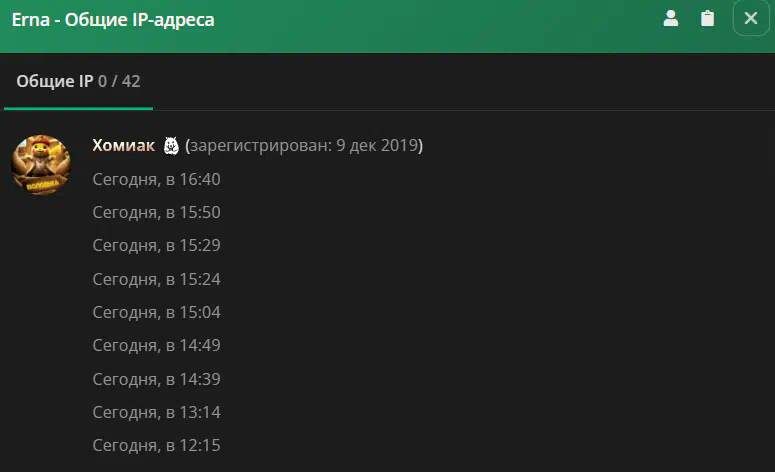This screenshot has height=472, width=775.
Task: Click the 0 / 42 counter in the tab
Action: tap(119, 81)
